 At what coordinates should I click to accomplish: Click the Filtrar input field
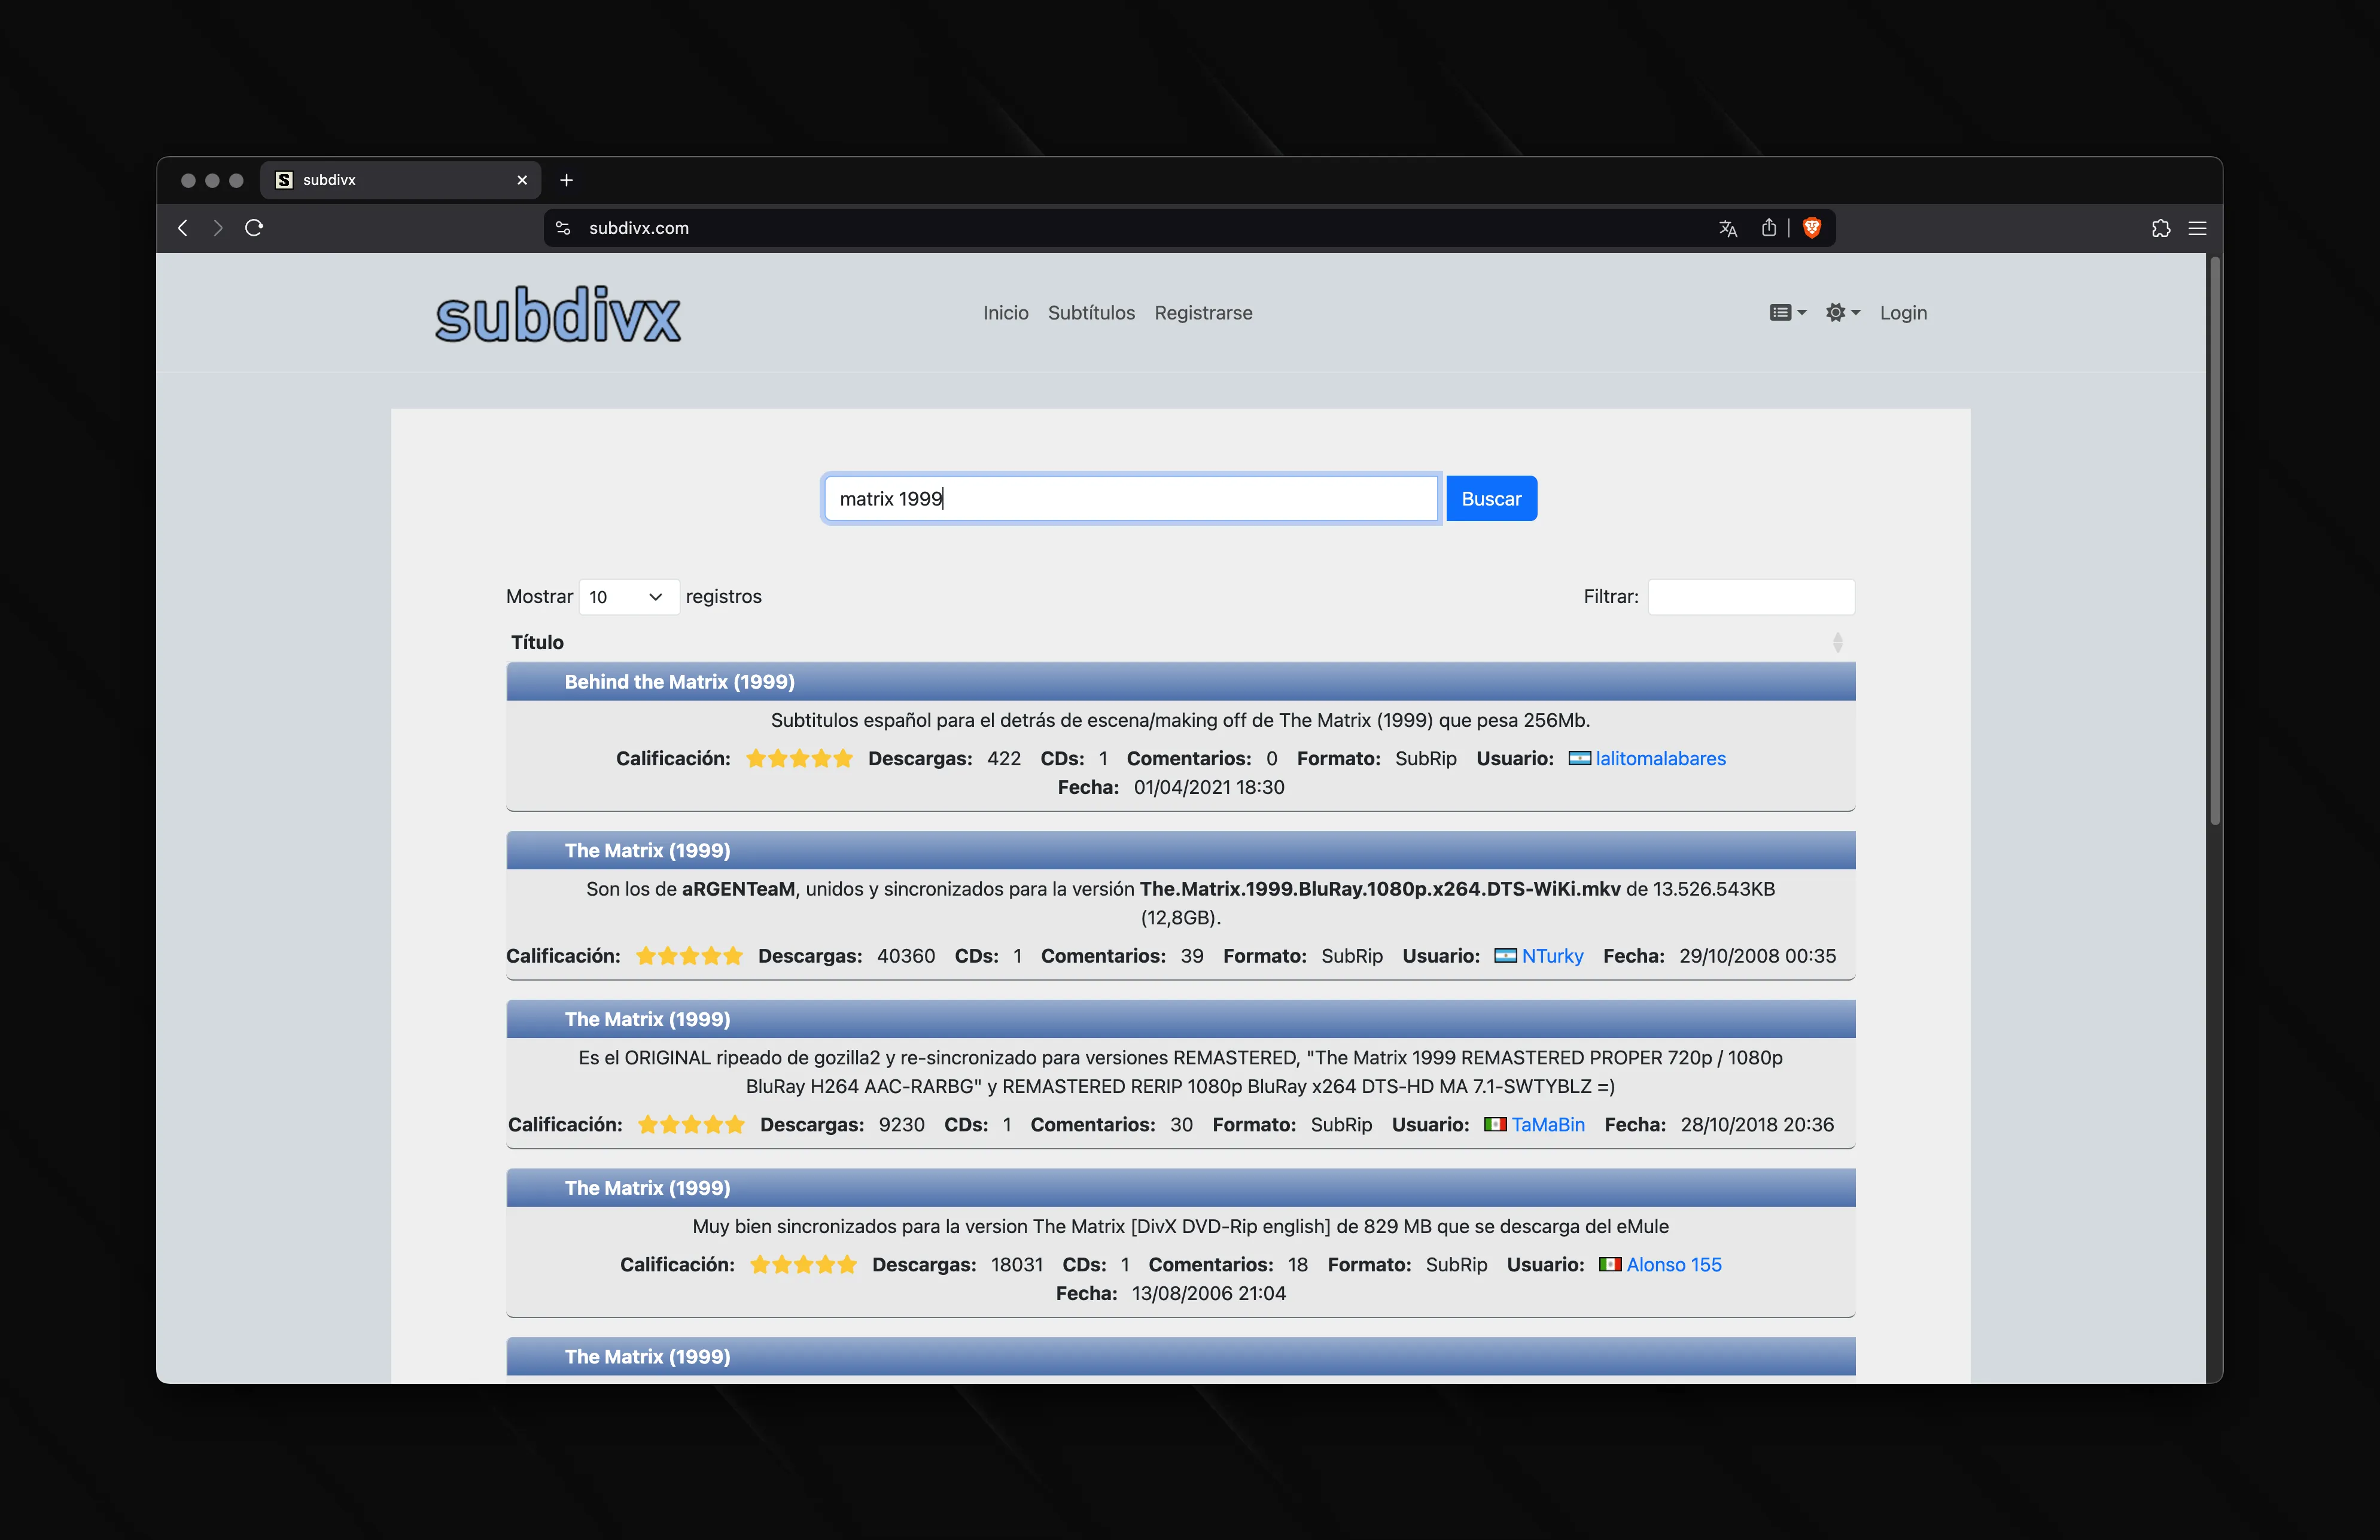pyautogui.click(x=1751, y=597)
